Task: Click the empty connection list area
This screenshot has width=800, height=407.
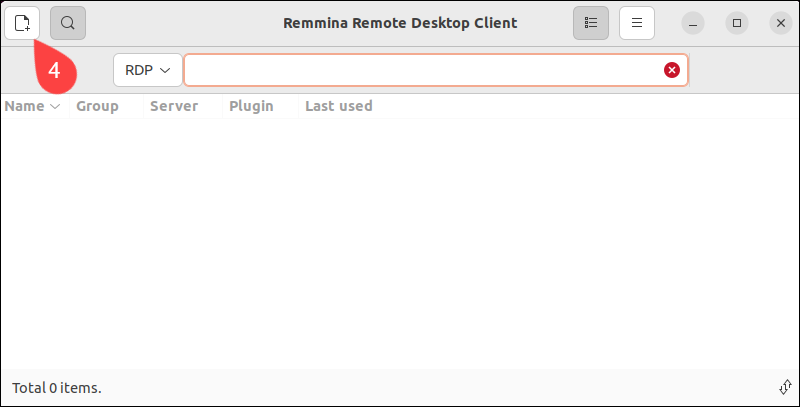Action: click(x=400, y=244)
